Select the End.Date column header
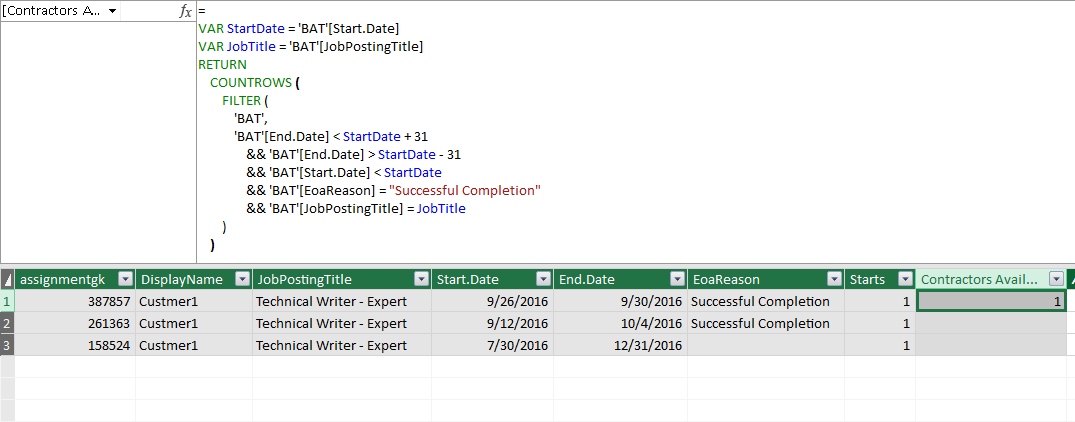Image resolution: width=1075 pixels, height=422 pixels. pyautogui.click(x=620, y=279)
